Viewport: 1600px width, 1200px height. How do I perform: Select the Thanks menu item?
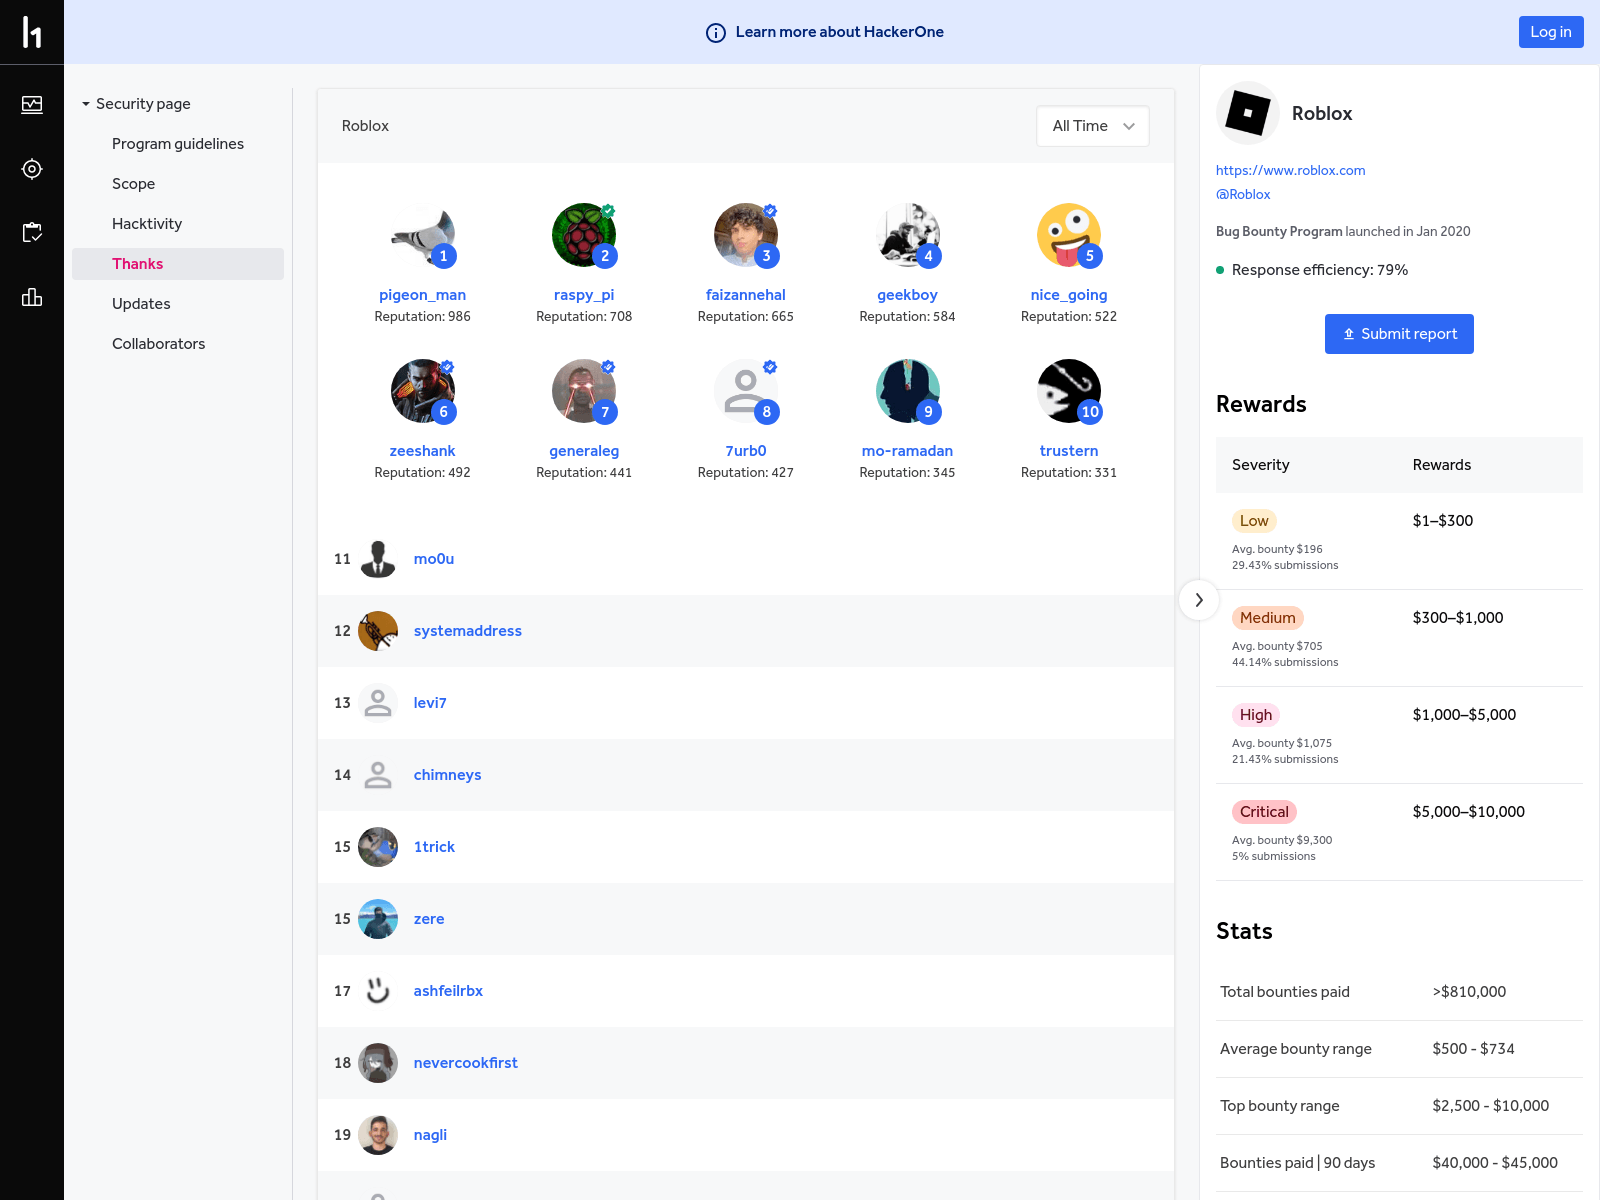(178, 264)
